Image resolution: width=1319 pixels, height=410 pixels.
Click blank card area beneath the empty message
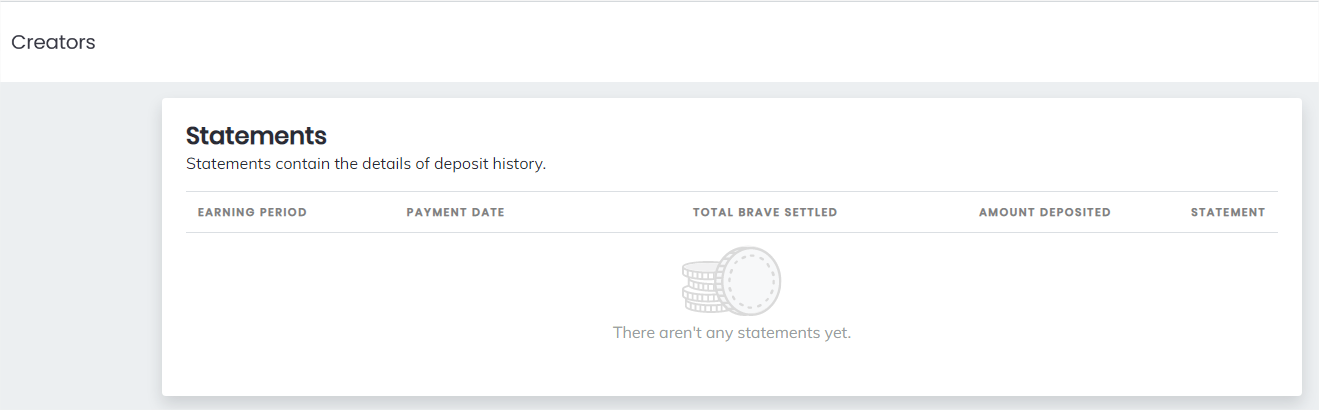731,370
